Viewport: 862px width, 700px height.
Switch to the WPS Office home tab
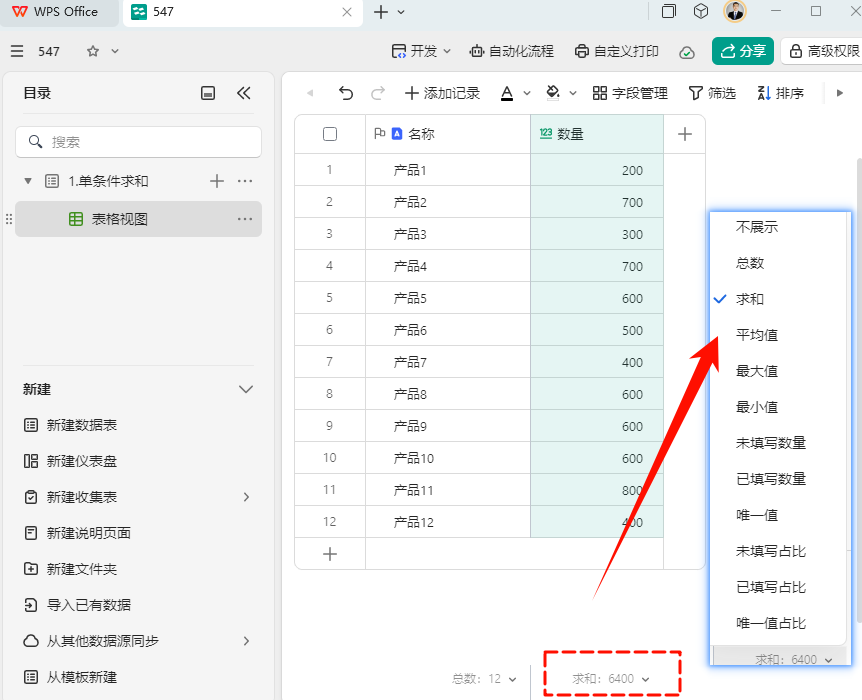pyautogui.click(x=59, y=12)
